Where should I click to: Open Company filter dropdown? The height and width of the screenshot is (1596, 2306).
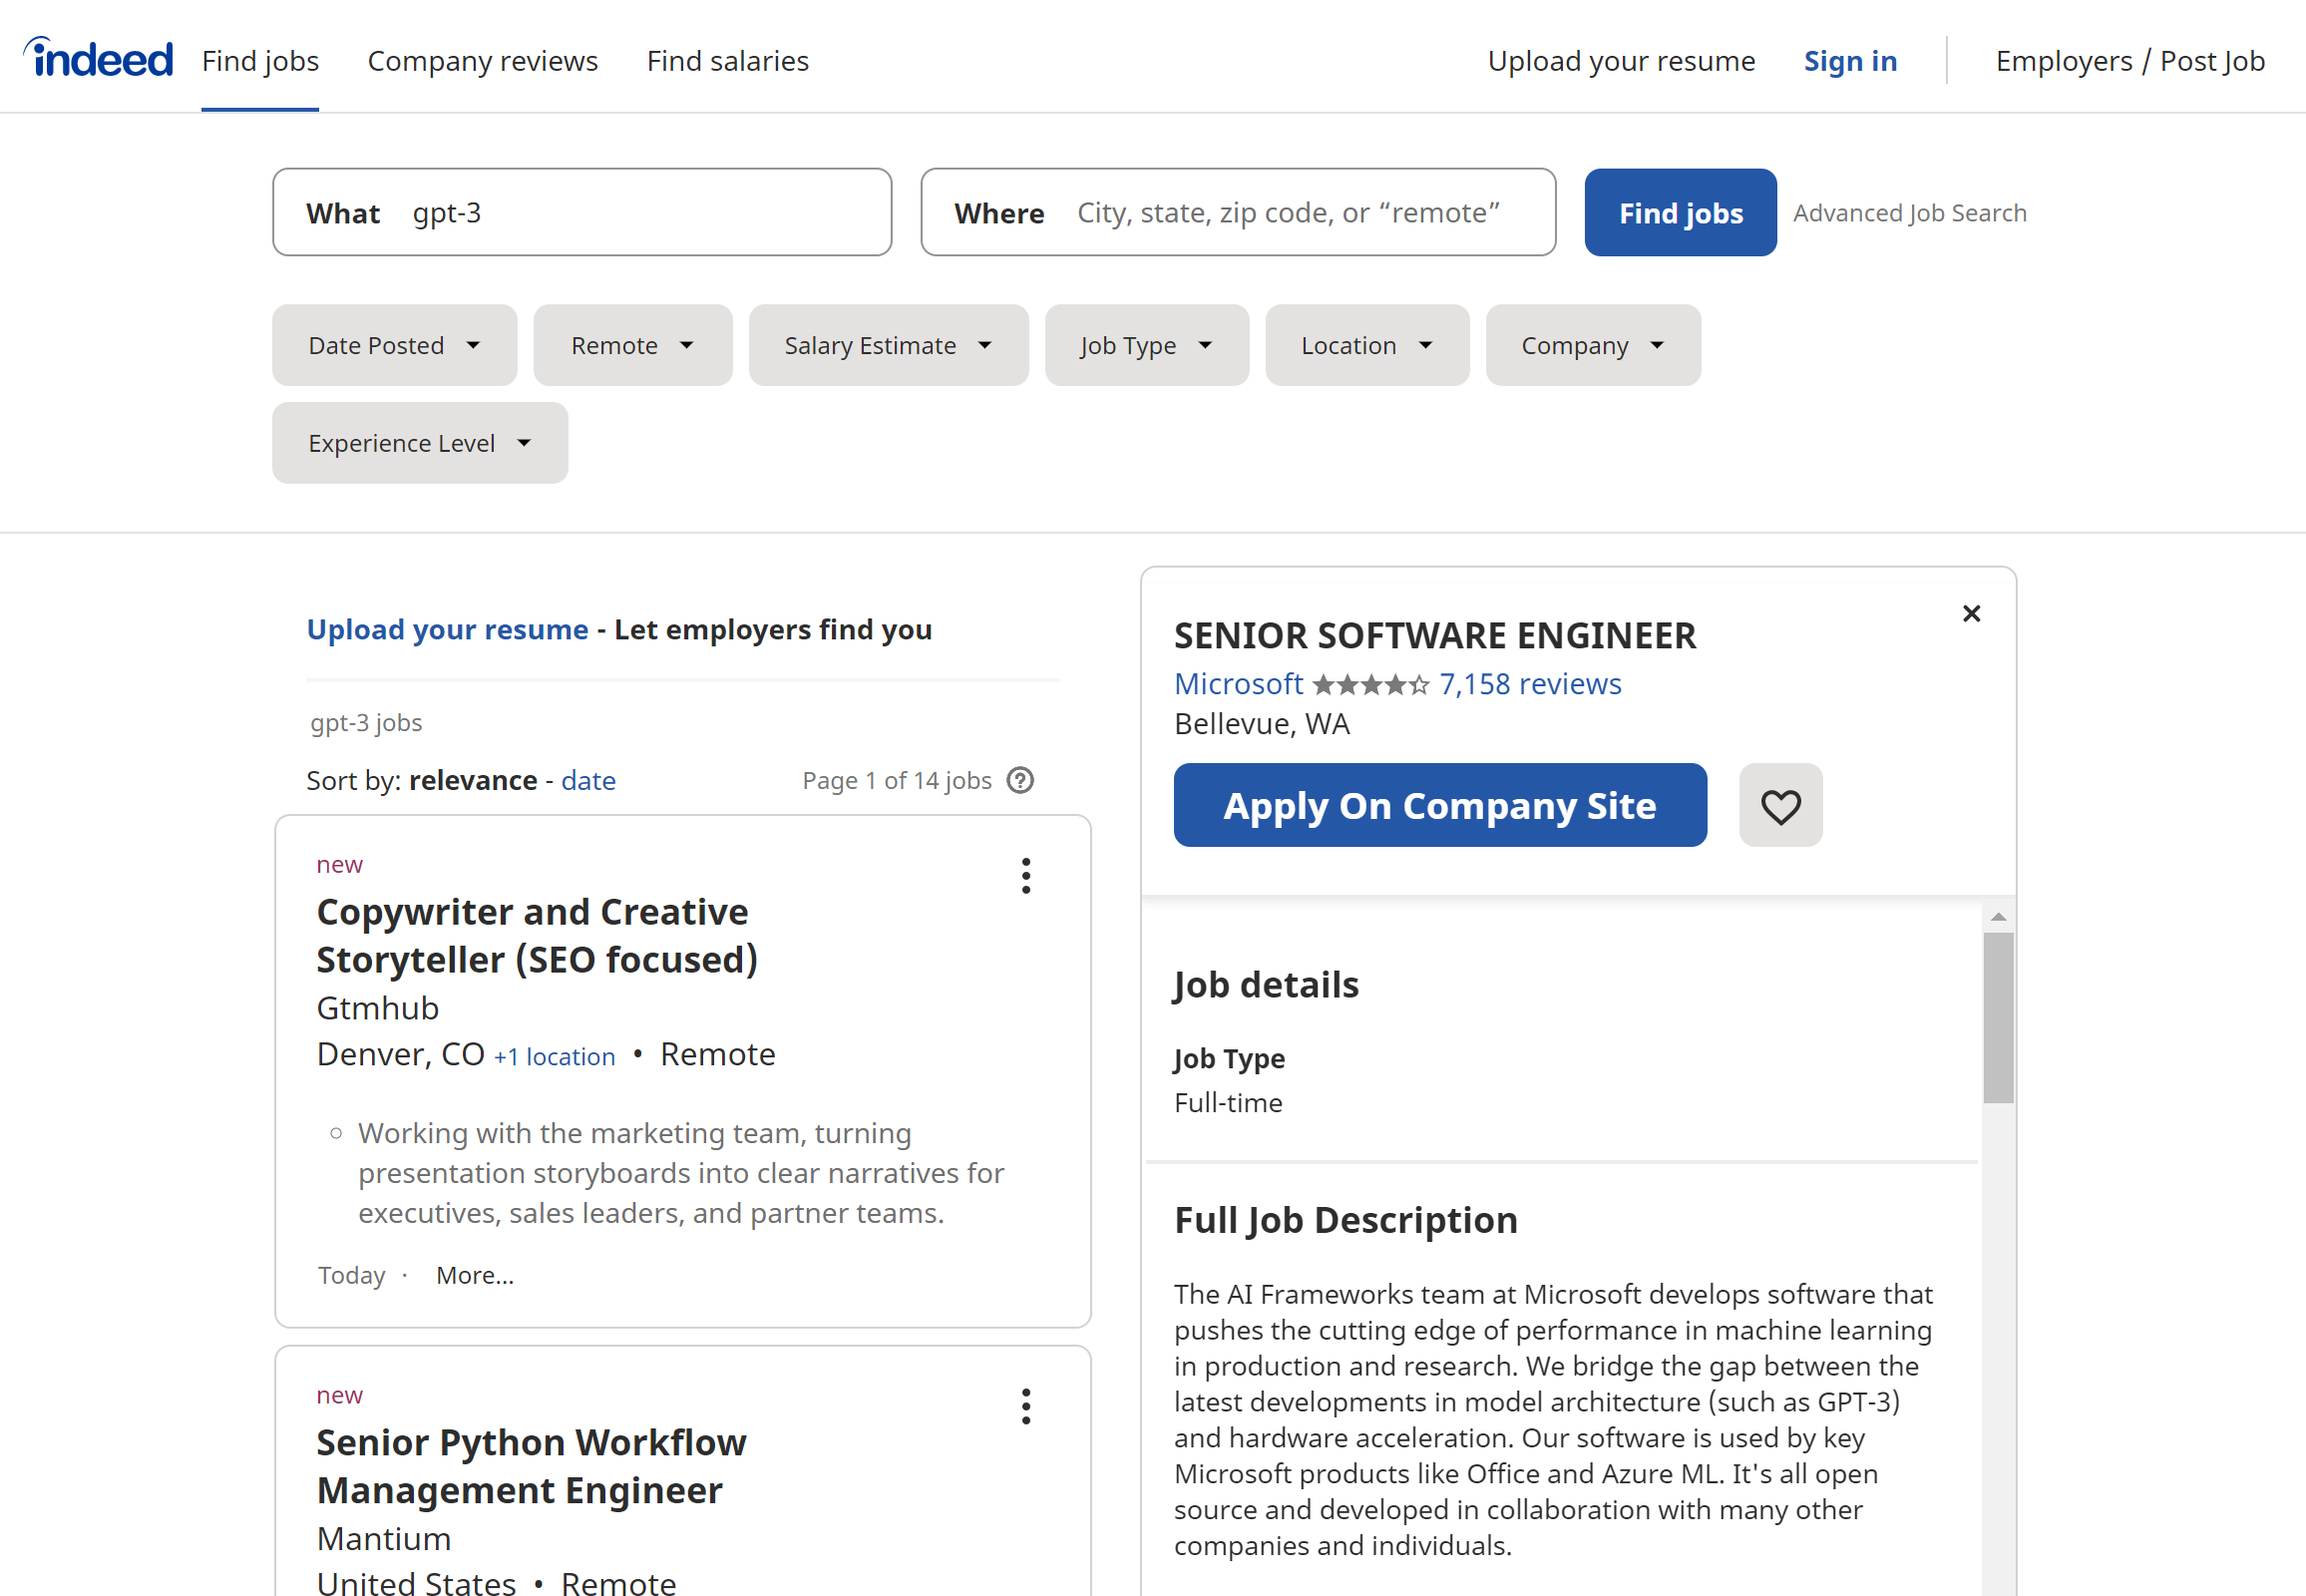(1592, 345)
